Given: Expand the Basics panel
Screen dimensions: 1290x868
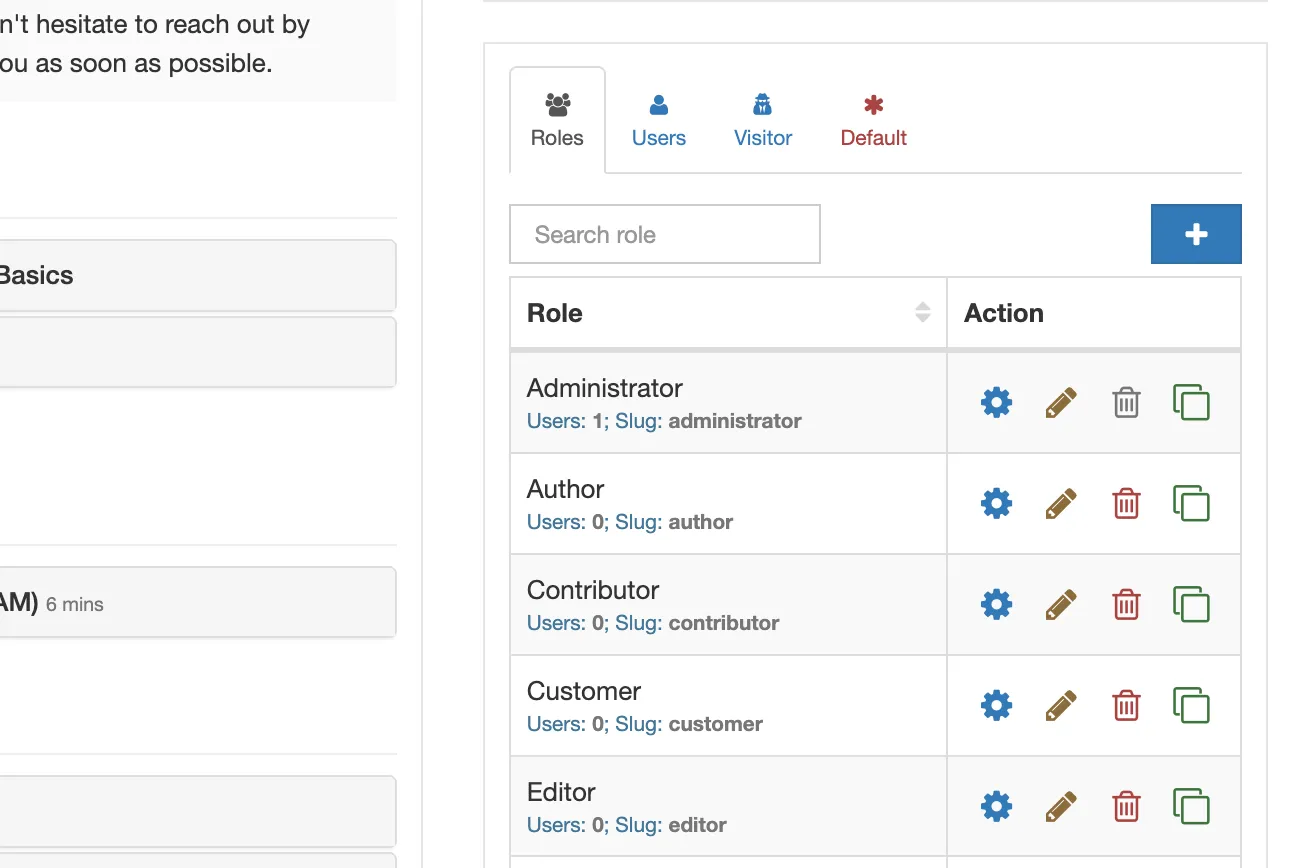Looking at the screenshot, I should pos(198,275).
